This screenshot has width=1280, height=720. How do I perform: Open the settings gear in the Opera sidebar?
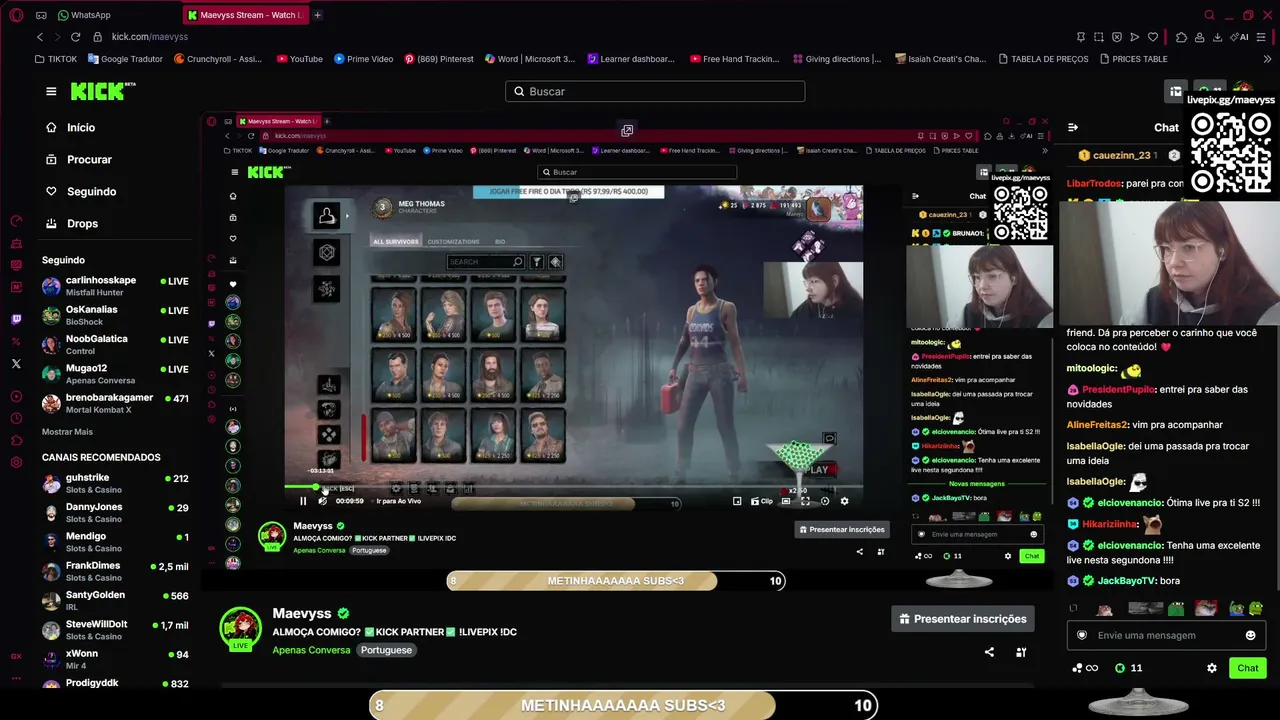click(x=16, y=463)
